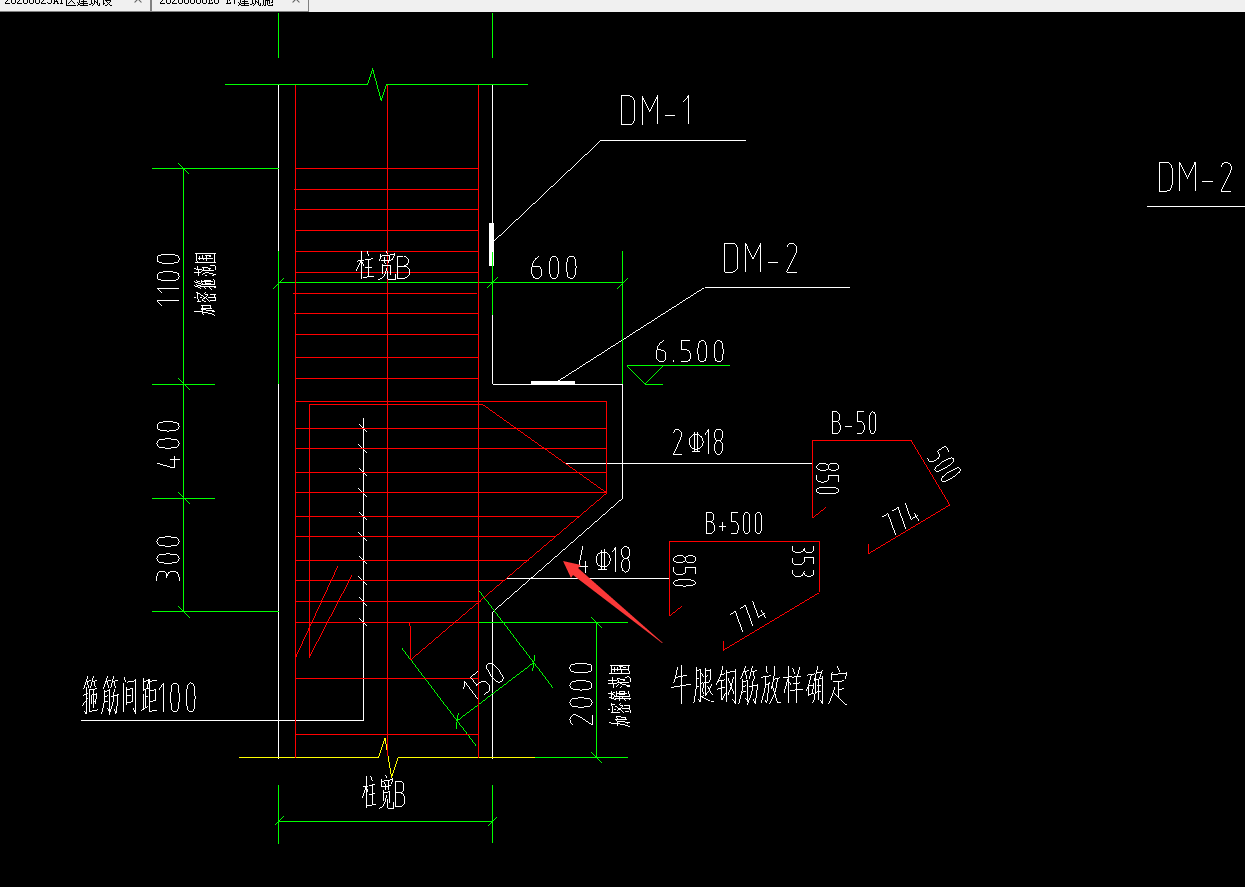
Task: Select the 300 vertical dimension text
Action: 169,559
